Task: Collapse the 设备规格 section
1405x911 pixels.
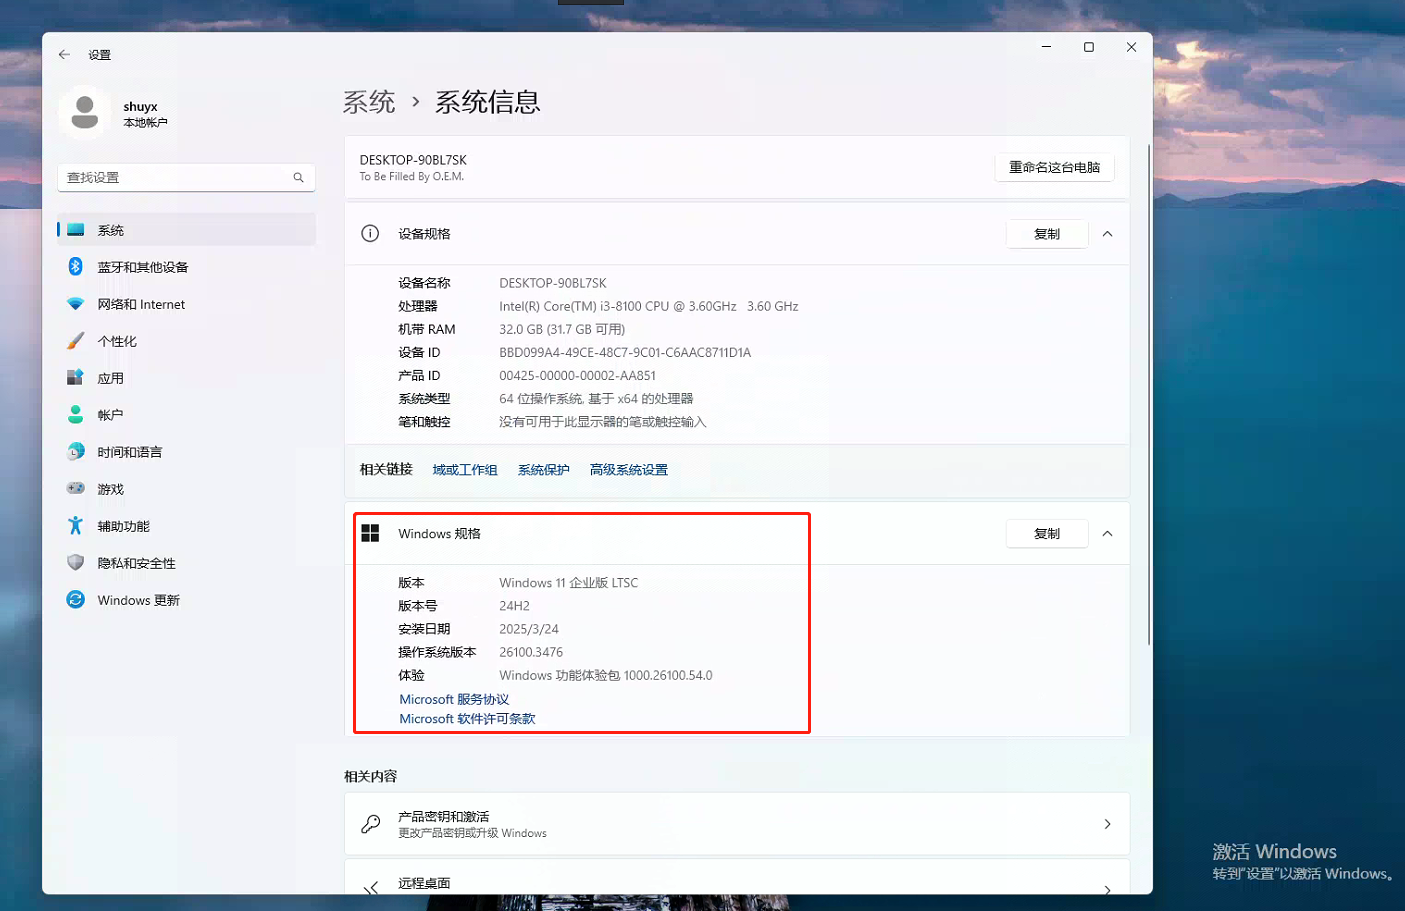Action: pyautogui.click(x=1107, y=233)
